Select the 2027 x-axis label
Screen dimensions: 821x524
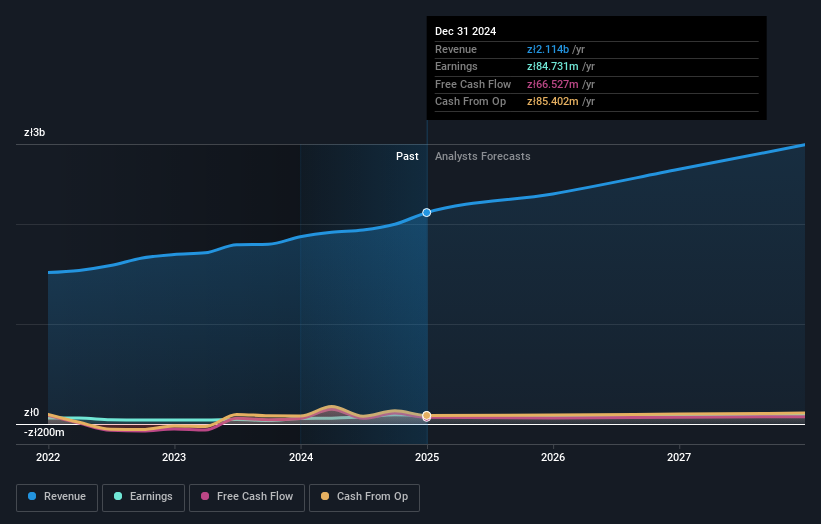pyautogui.click(x=679, y=457)
